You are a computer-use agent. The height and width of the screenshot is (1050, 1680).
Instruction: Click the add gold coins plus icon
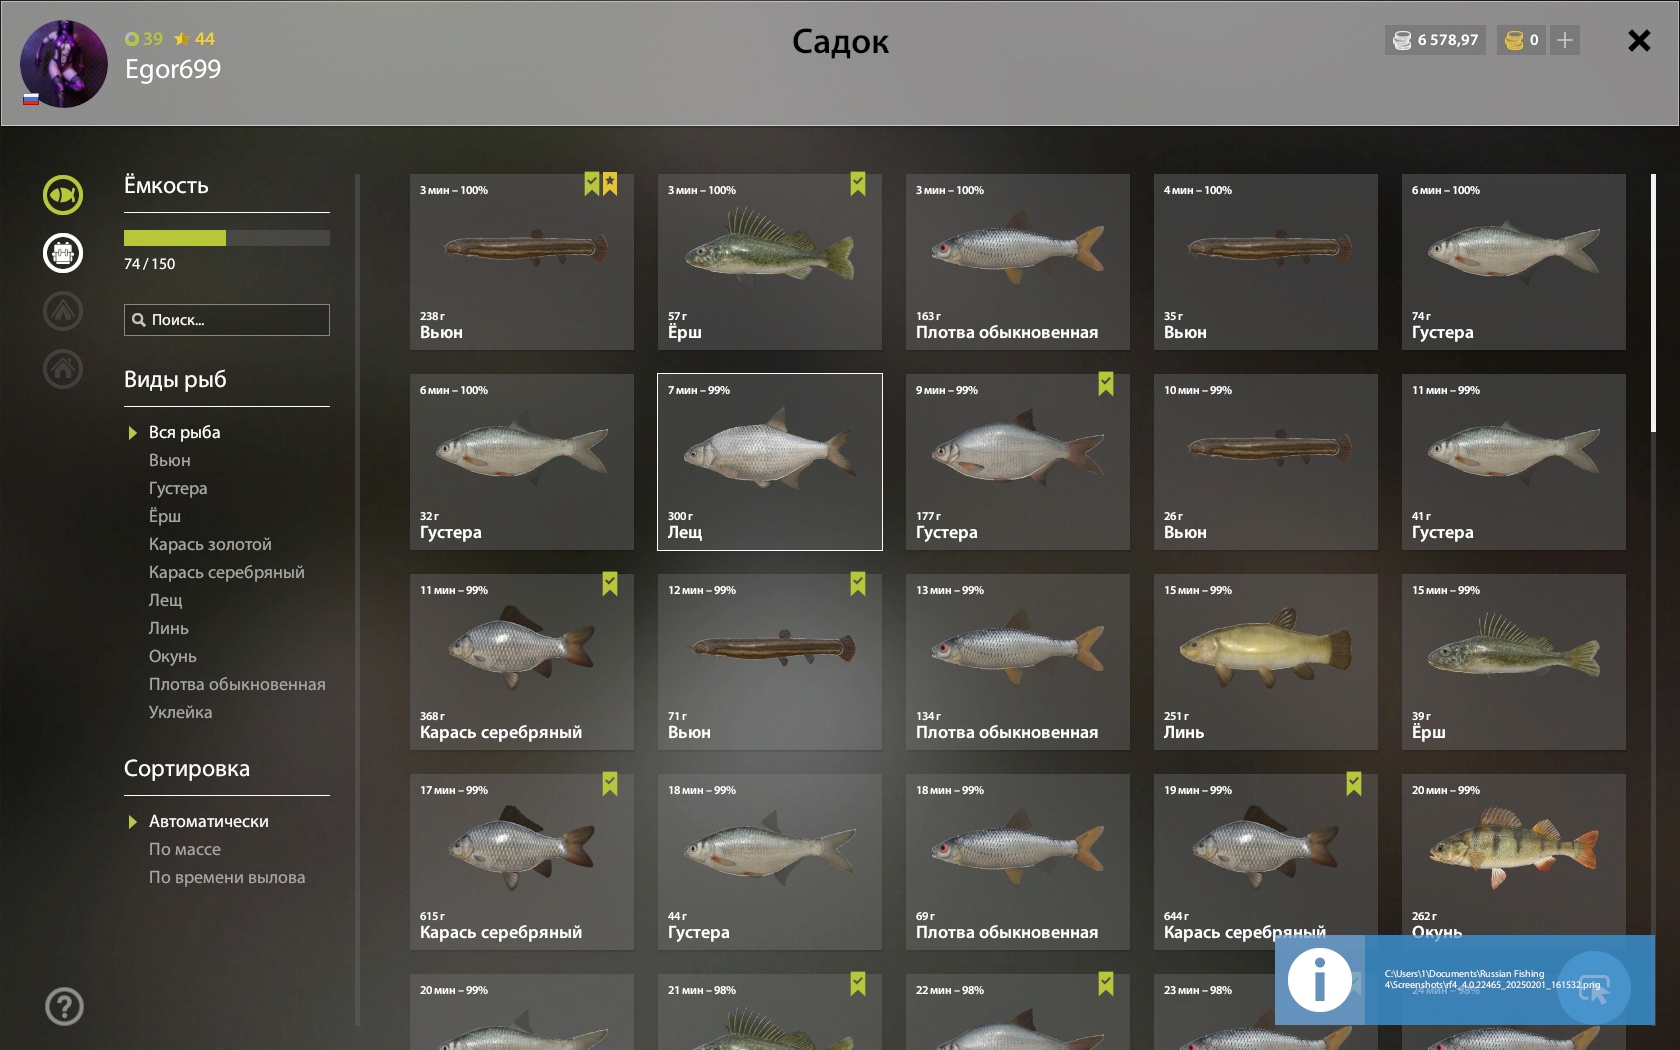tap(1565, 40)
